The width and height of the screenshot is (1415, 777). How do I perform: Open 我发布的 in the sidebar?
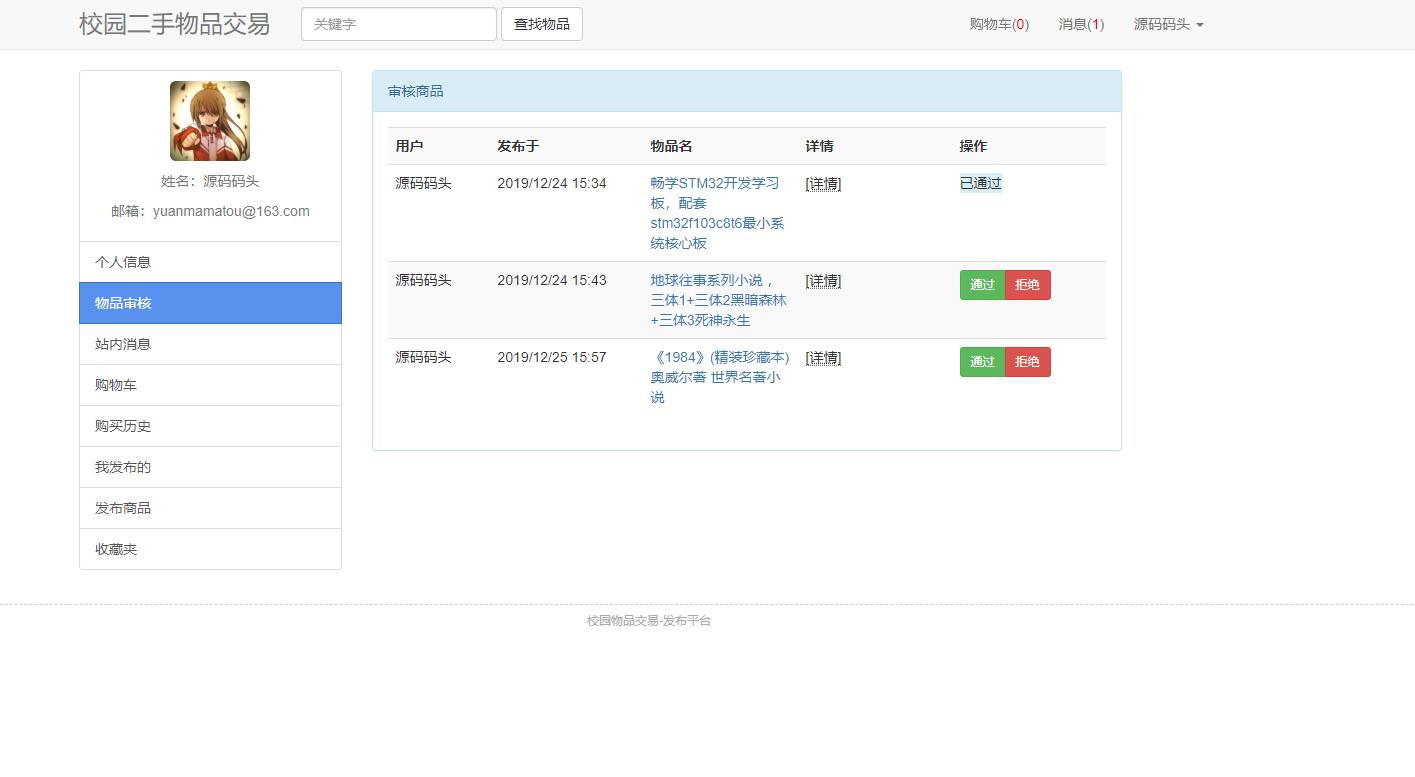point(210,467)
